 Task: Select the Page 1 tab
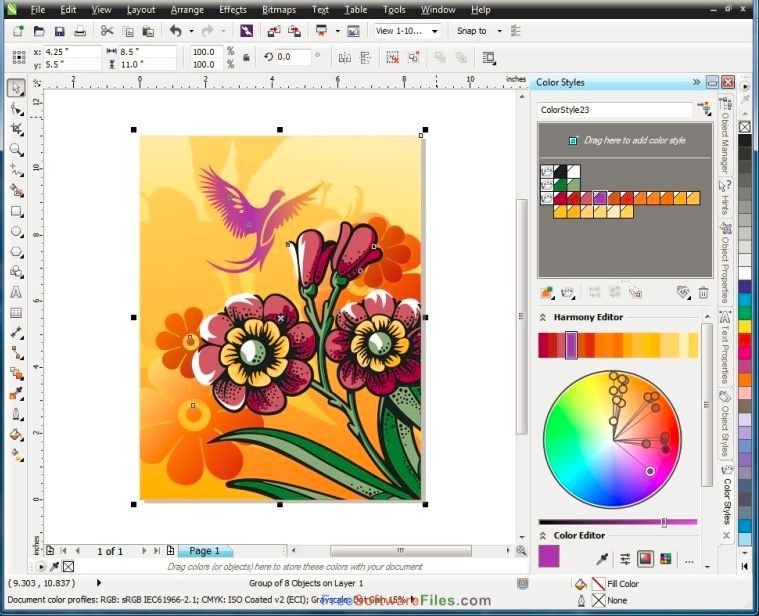coord(205,551)
